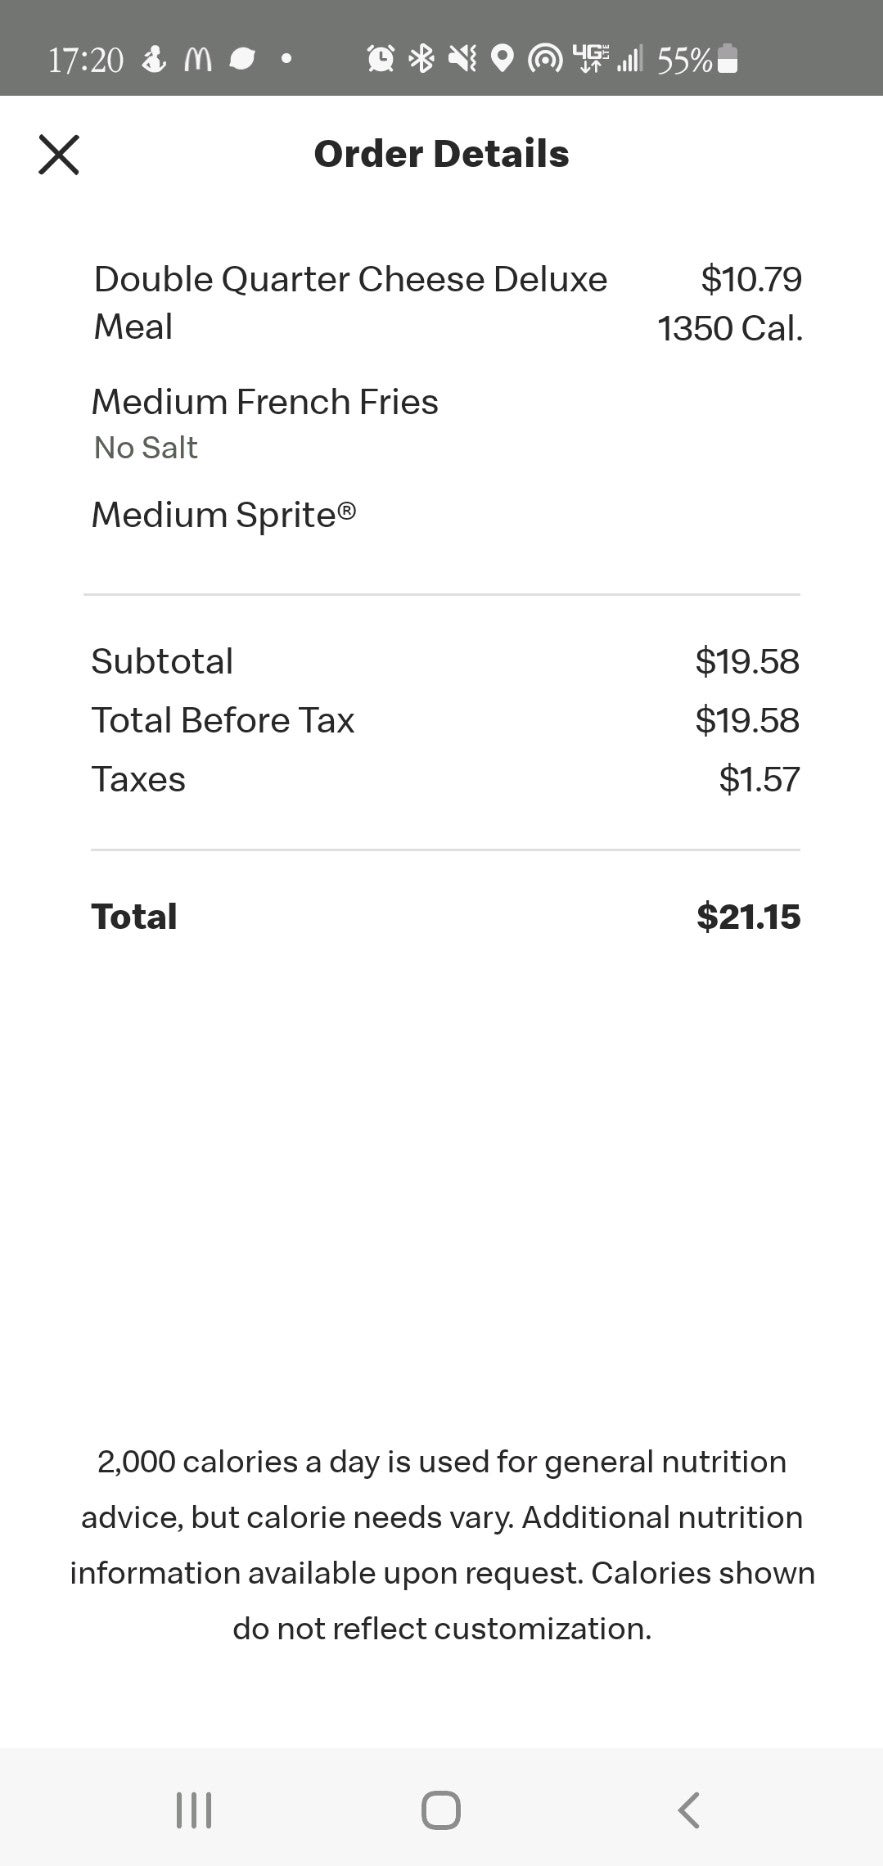Viewport: 883px width, 1866px height.
Task: Tap the Android home button
Action: (x=441, y=1810)
